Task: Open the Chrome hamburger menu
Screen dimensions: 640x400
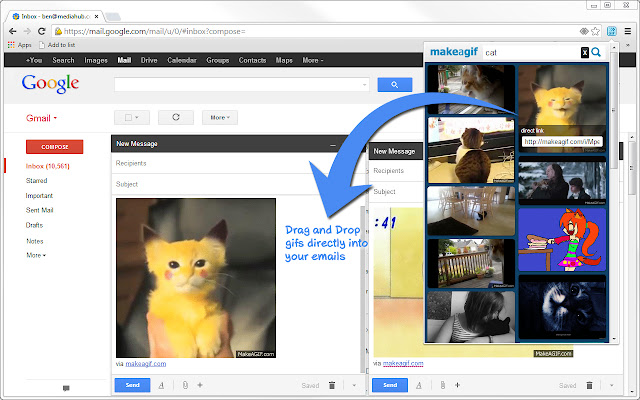Action: pos(628,31)
